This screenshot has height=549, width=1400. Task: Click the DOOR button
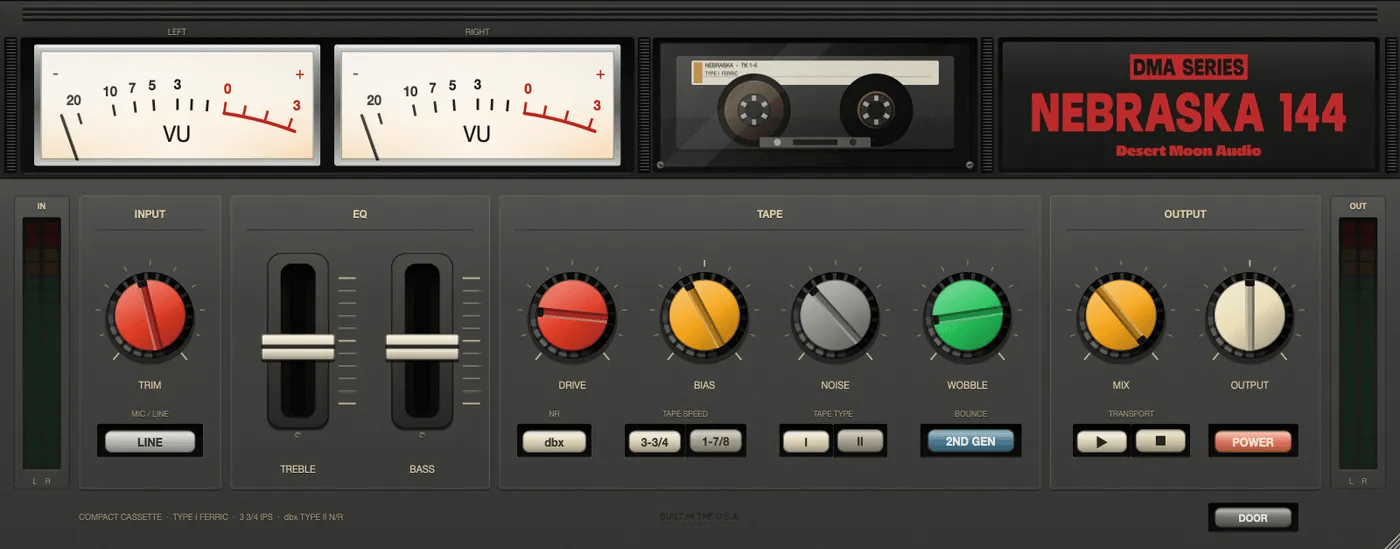(1253, 518)
